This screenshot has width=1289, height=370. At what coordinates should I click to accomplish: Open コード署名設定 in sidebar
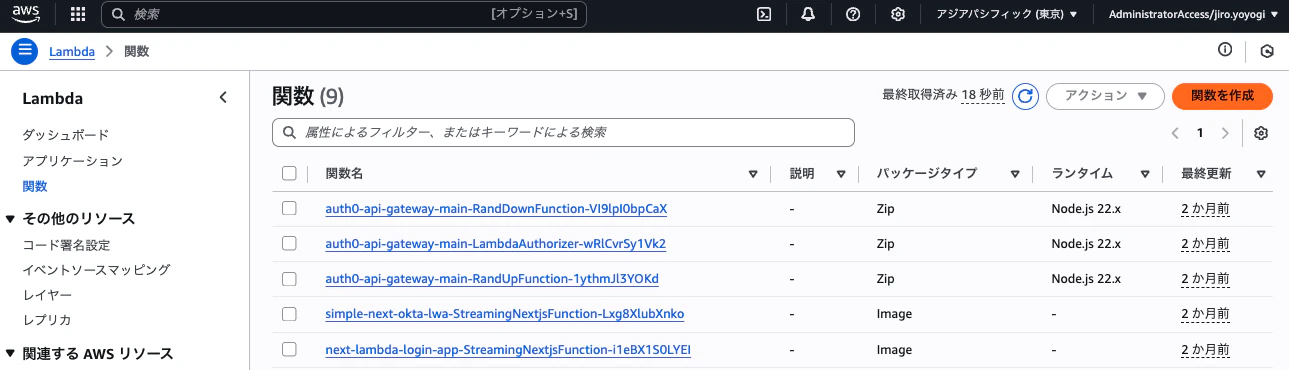point(66,245)
